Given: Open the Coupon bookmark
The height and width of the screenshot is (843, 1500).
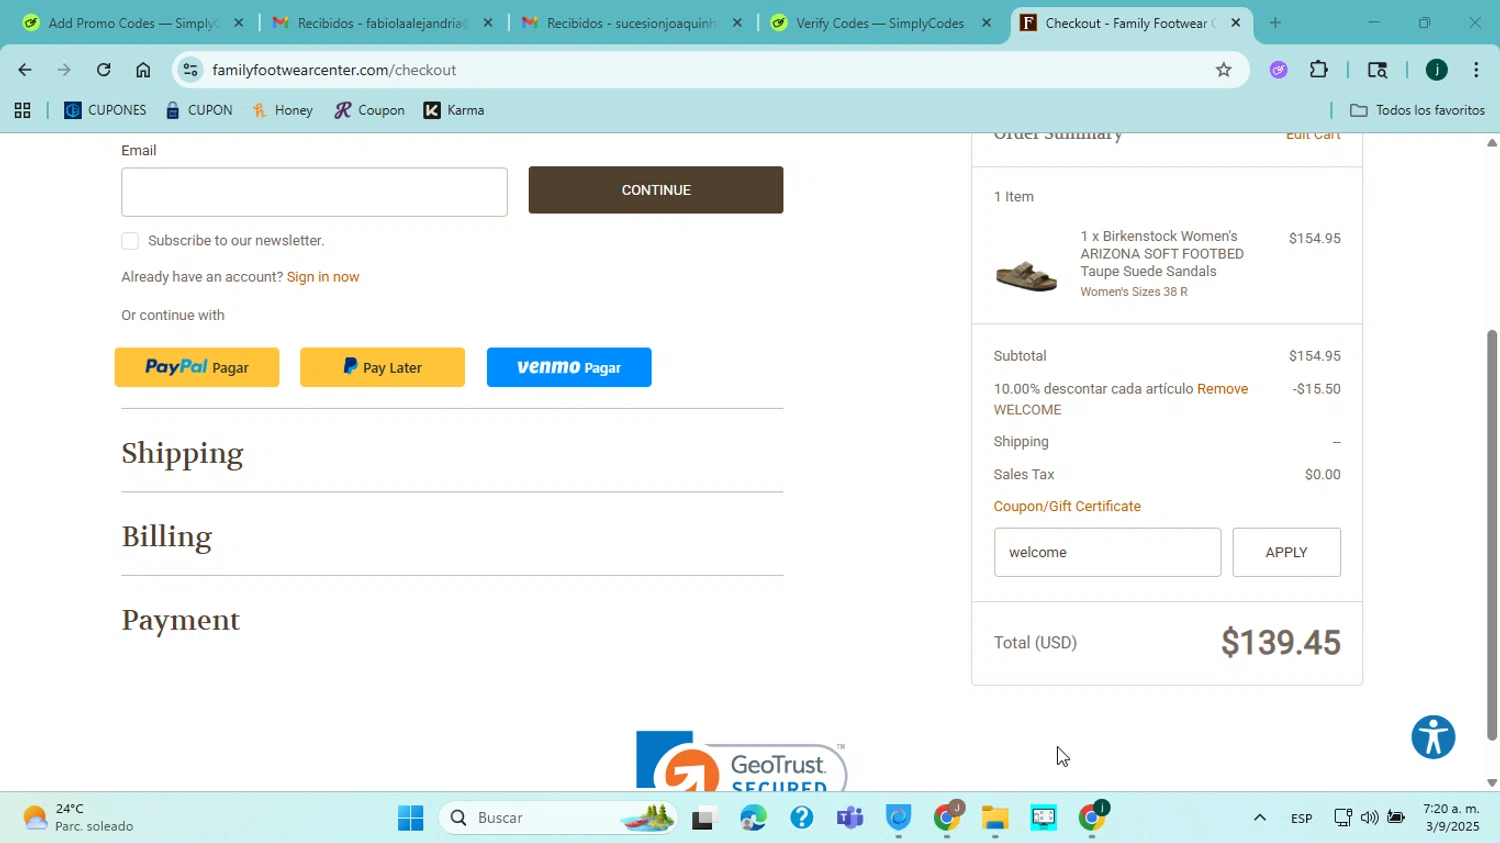Looking at the screenshot, I should click(370, 111).
